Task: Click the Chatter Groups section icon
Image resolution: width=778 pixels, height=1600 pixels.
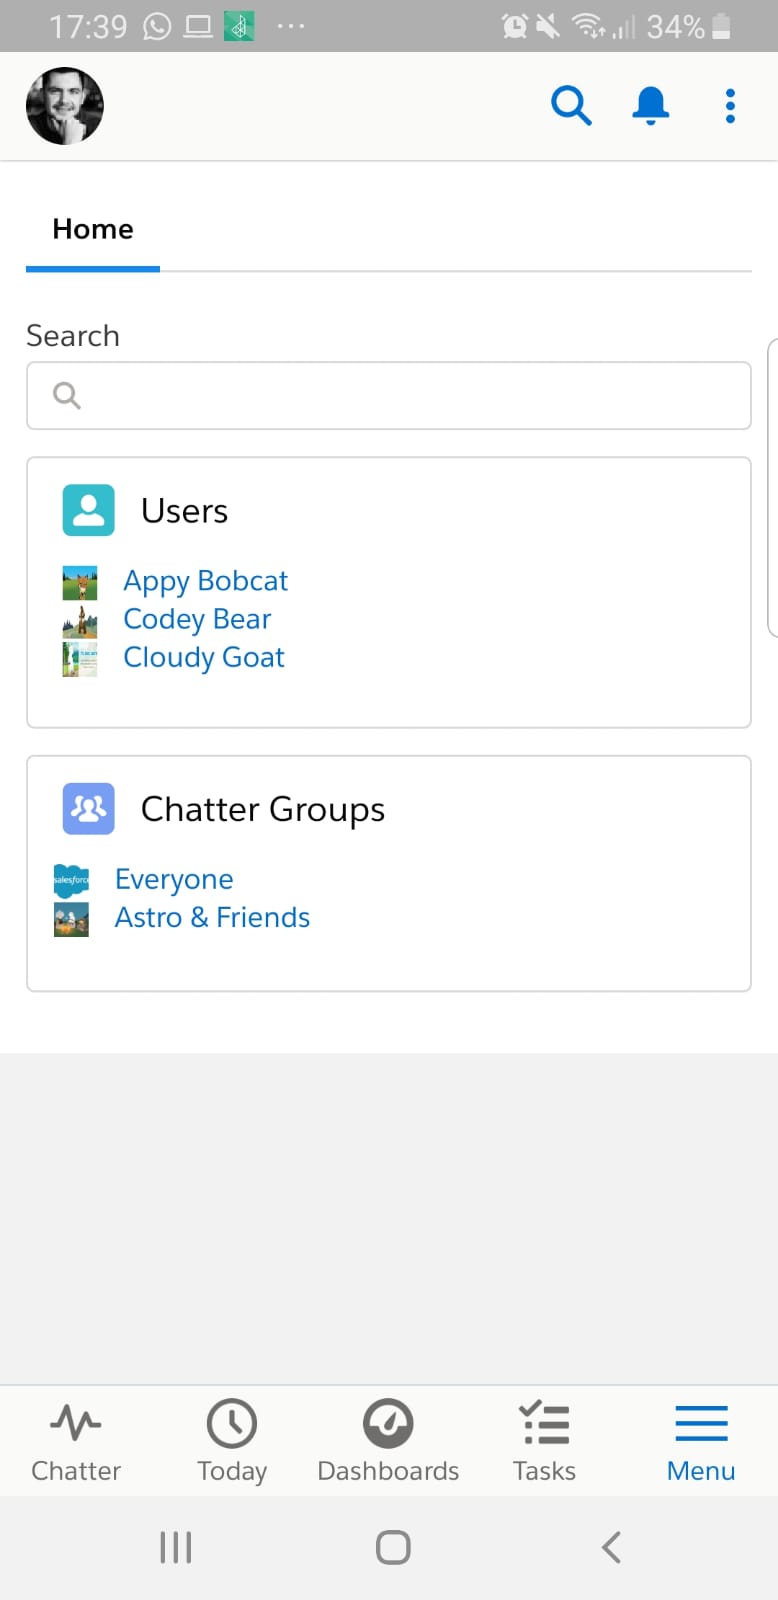Action: tap(88, 808)
